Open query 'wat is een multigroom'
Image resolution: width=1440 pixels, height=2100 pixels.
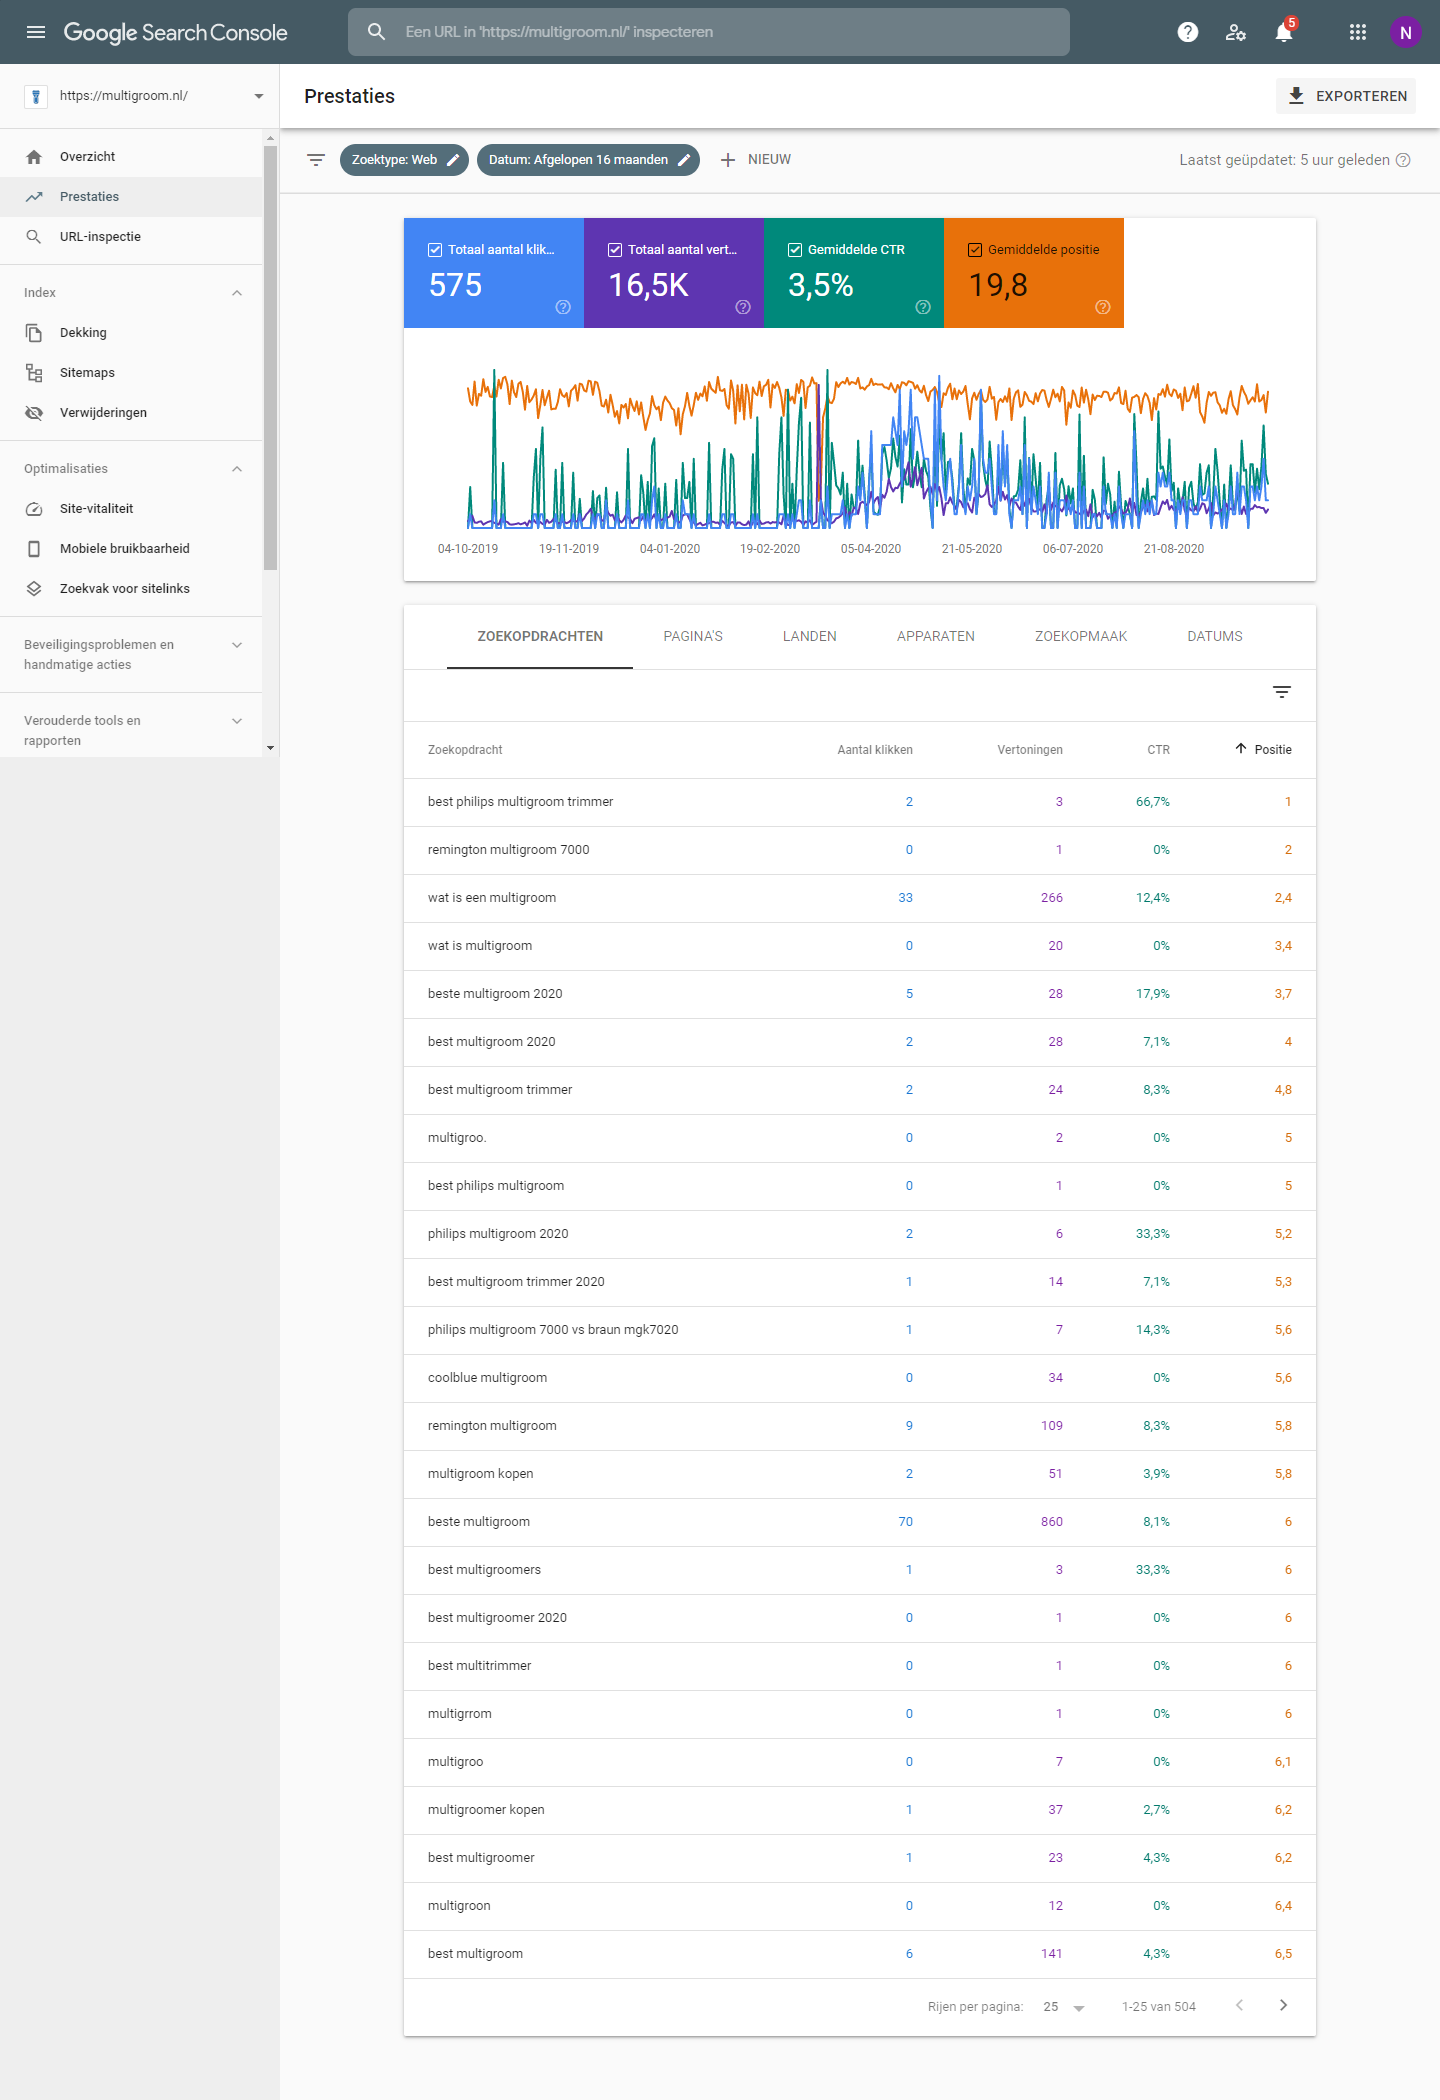point(860,898)
